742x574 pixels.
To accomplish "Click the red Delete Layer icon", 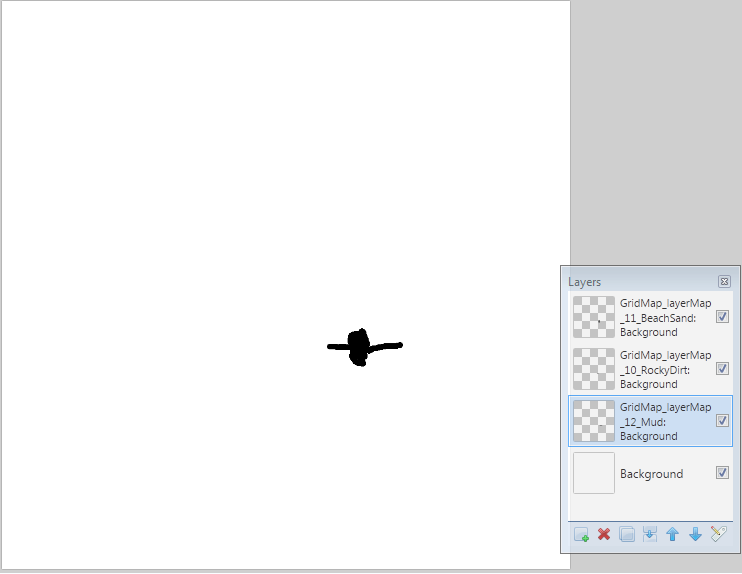I will [604, 534].
